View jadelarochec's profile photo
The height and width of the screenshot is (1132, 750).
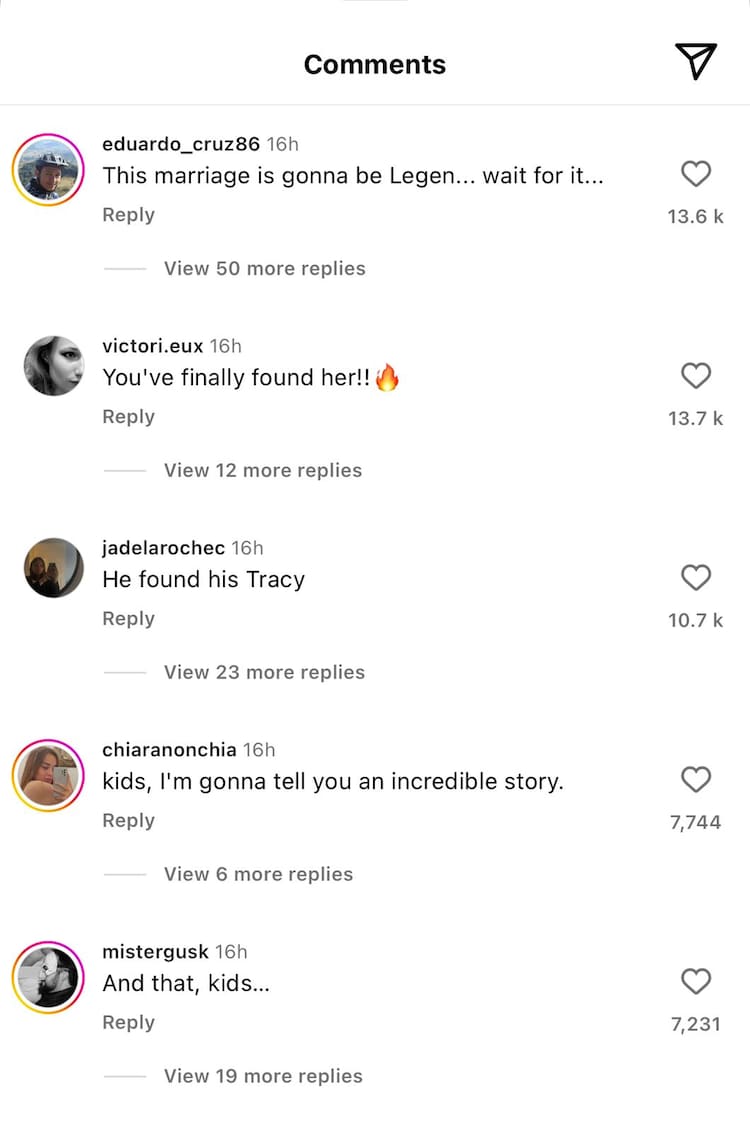[x=54, y=568]
